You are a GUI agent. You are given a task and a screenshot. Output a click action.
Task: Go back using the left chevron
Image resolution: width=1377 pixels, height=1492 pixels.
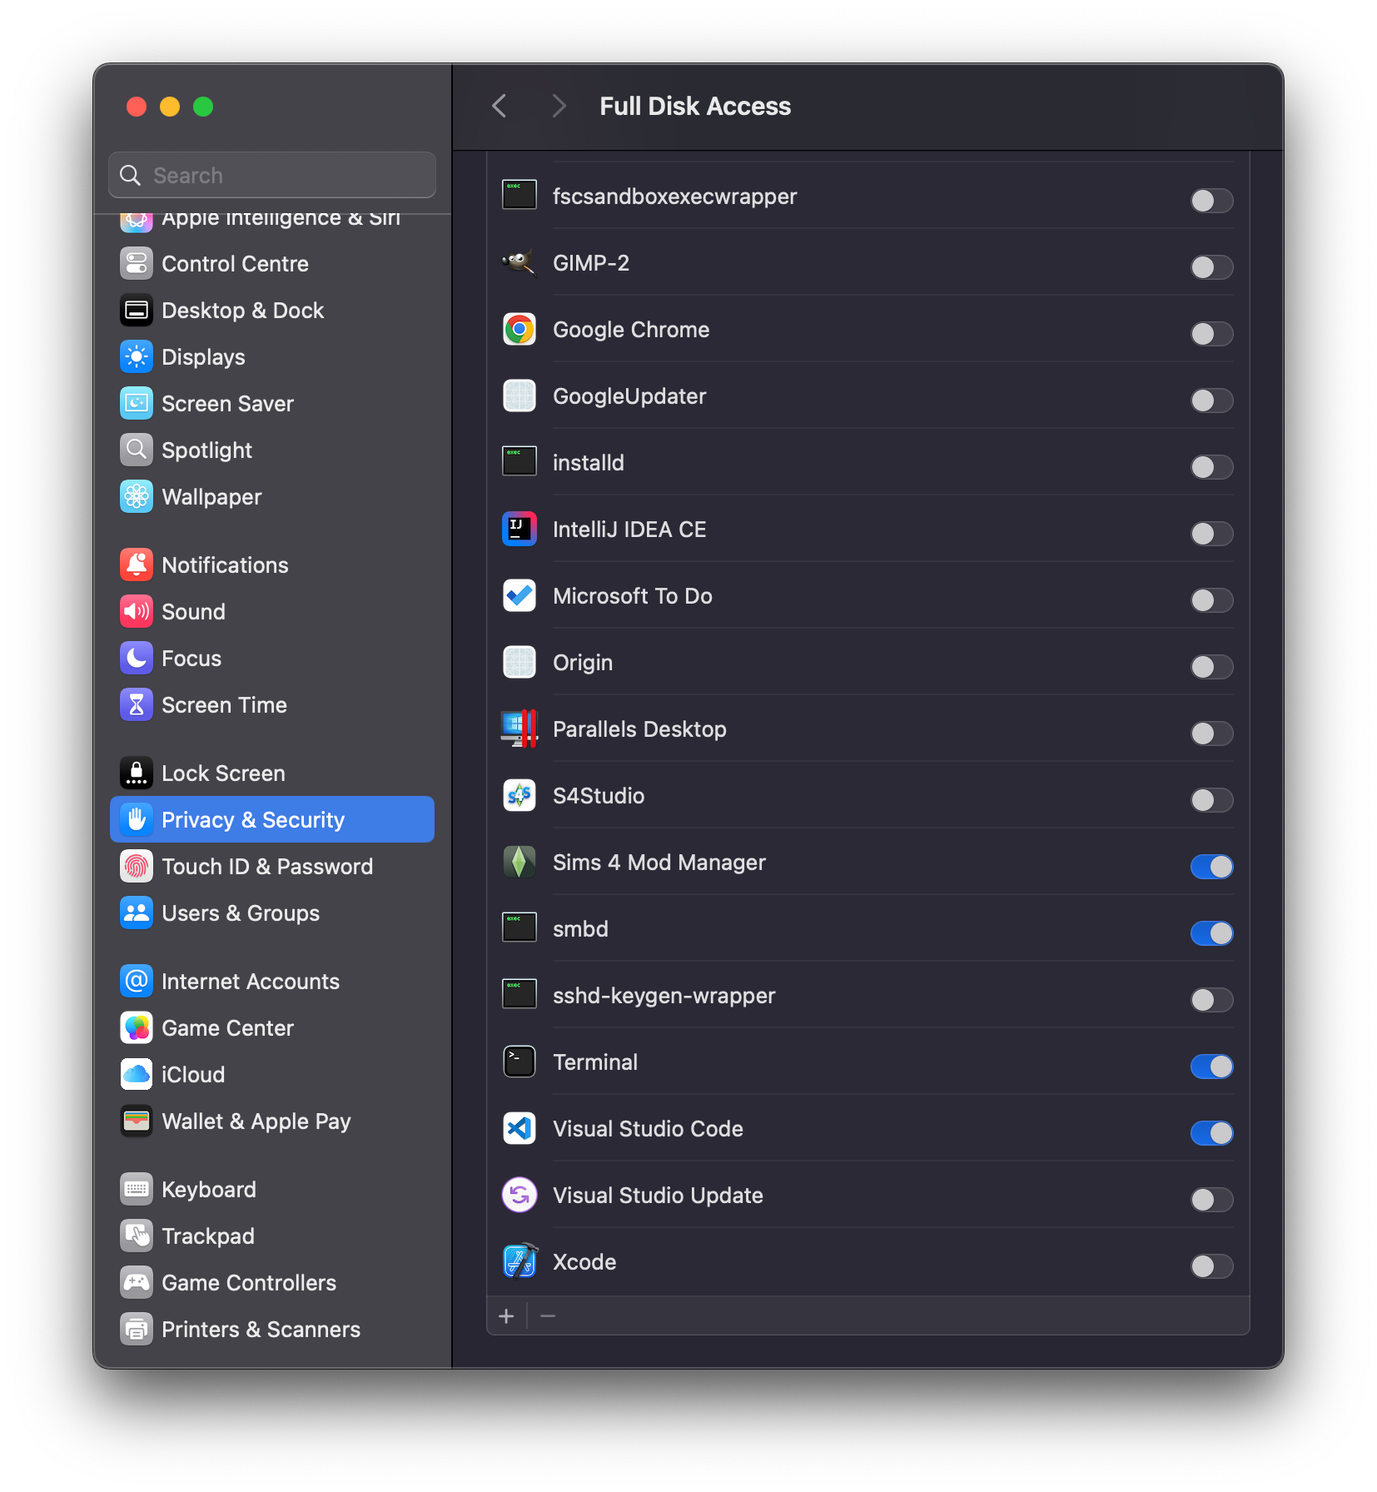[x=500, y=106]
